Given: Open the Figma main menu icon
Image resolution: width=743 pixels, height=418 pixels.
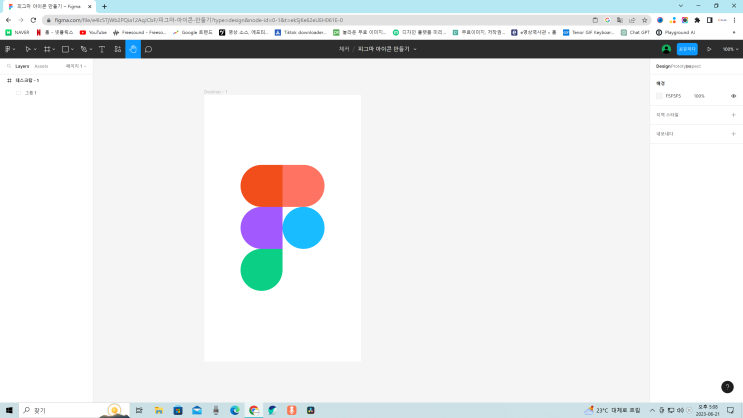Looking at the screenshot, I should point(8,49).
